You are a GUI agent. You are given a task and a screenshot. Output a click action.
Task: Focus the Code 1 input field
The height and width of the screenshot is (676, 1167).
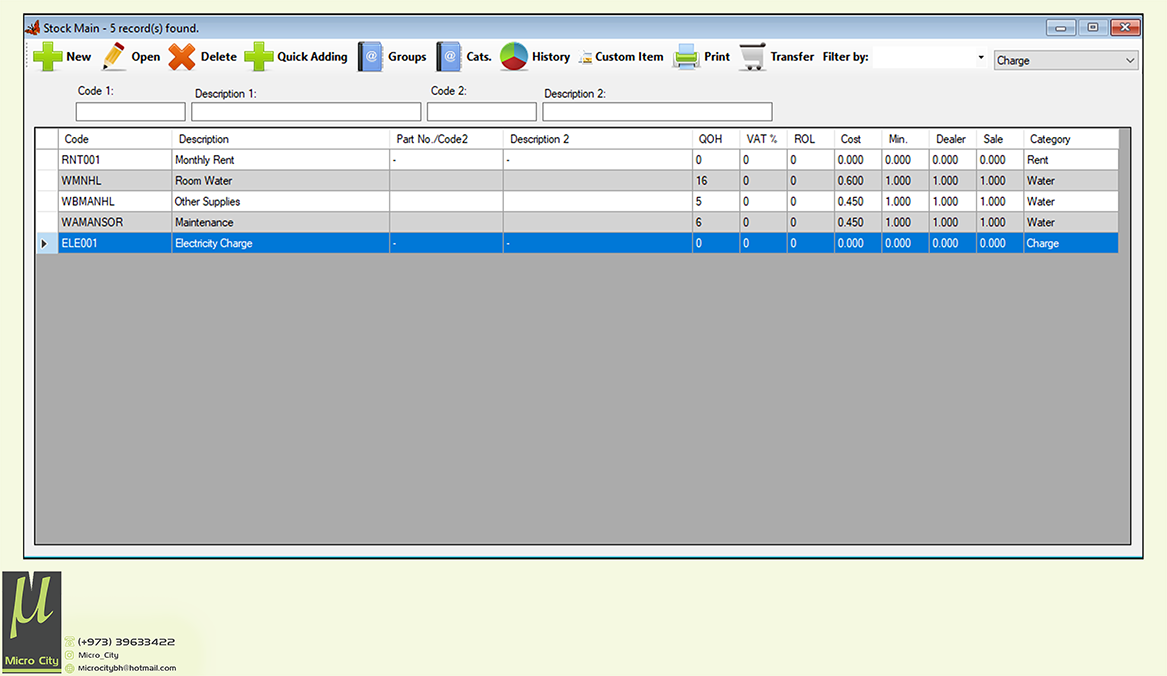[x=130, y=112]
